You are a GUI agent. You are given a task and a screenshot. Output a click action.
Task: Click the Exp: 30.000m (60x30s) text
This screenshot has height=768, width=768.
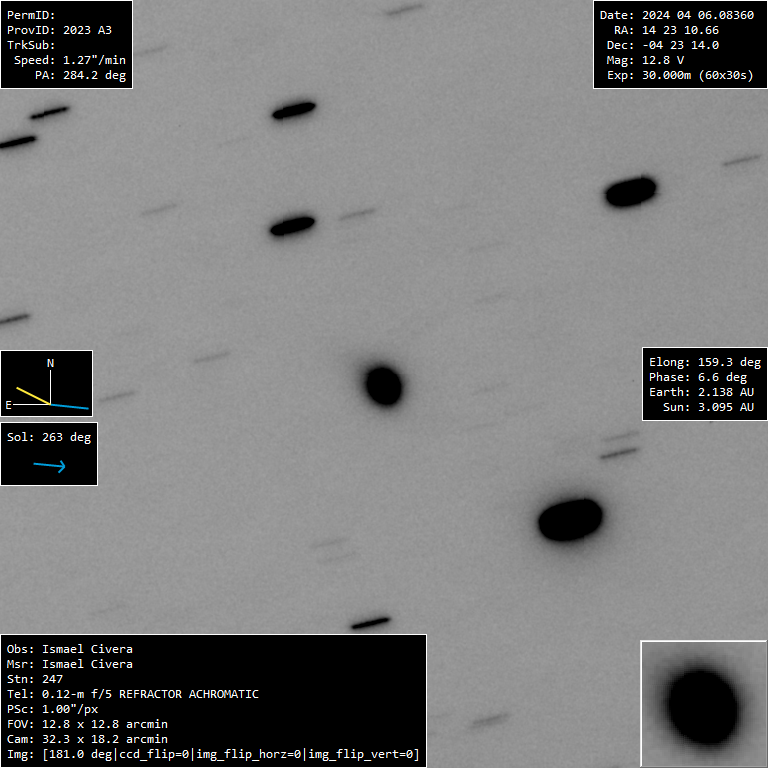(680, 75)
